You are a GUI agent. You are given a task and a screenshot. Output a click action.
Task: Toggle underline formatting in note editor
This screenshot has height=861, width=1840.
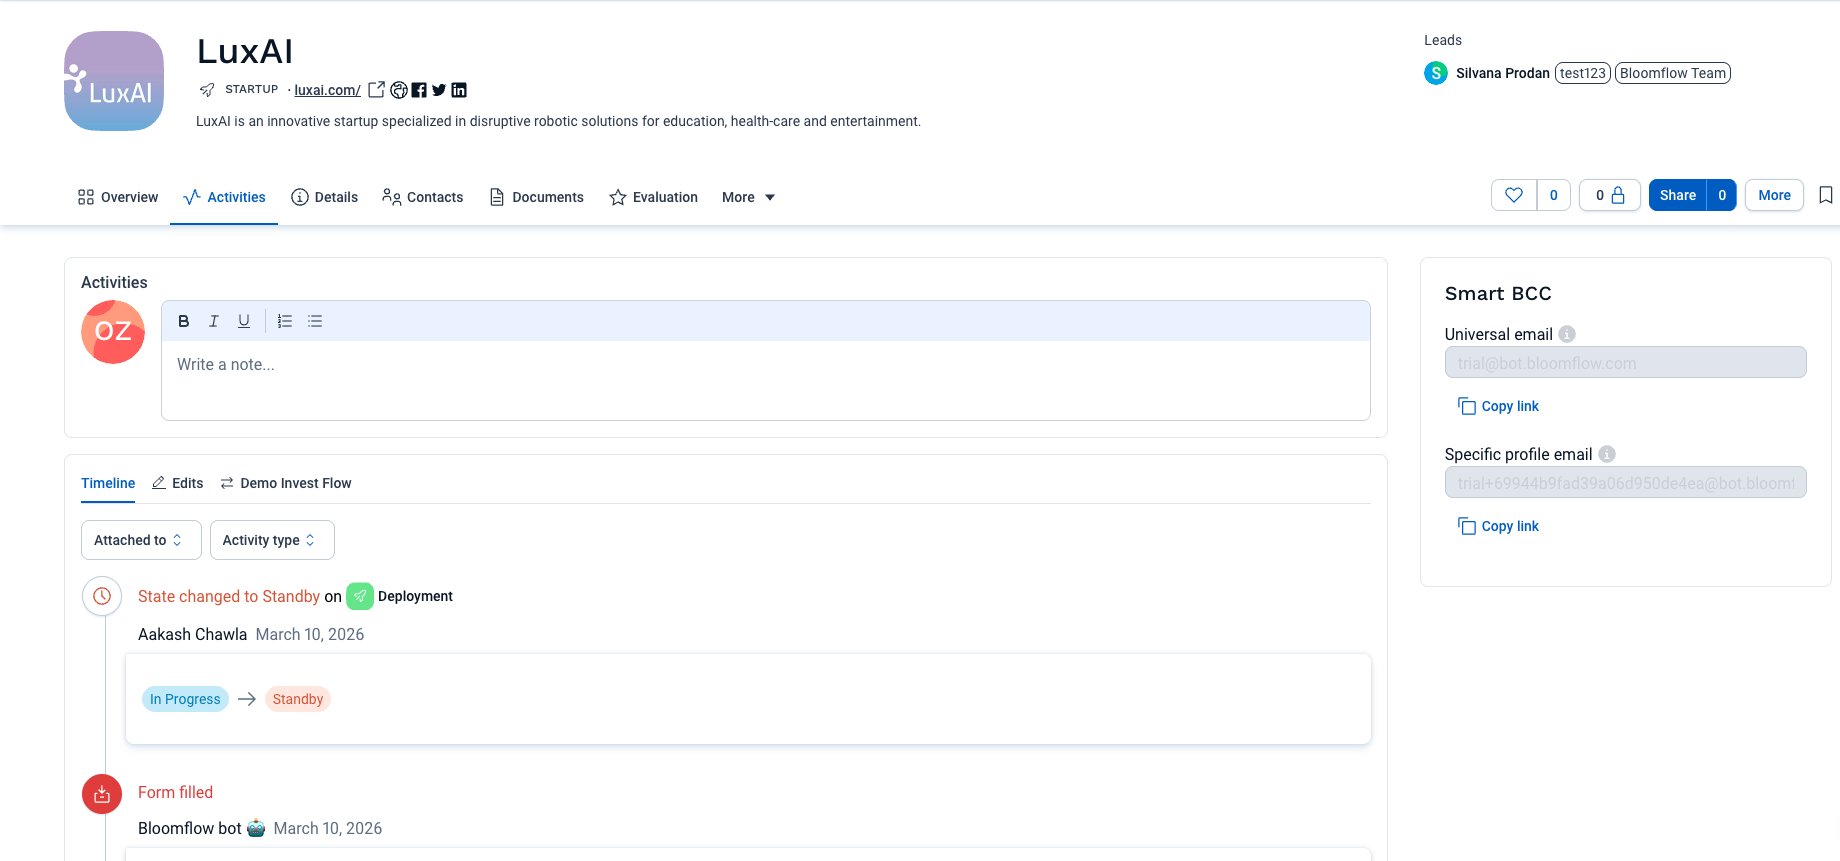244,321
